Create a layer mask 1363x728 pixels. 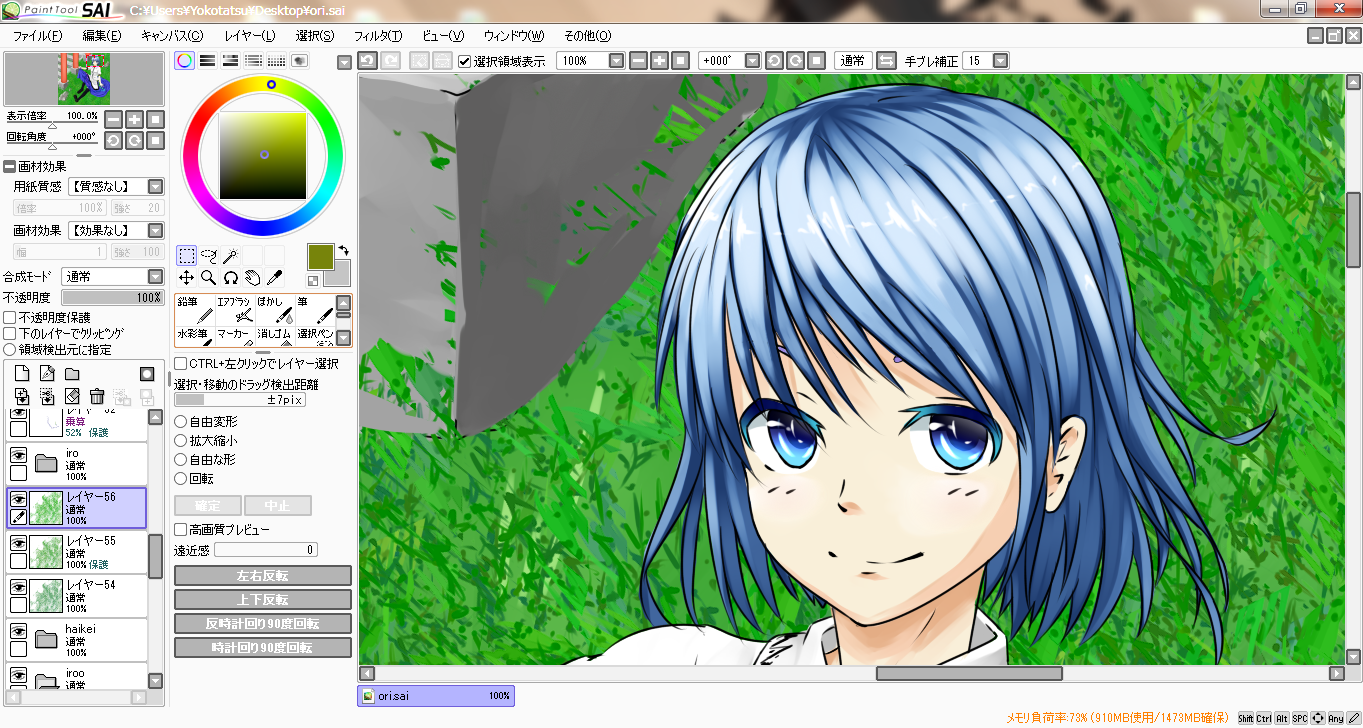point(147,373)
